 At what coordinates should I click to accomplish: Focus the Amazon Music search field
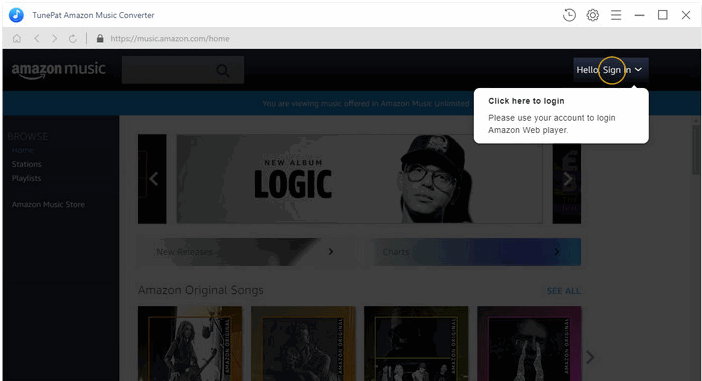pyautogui.click(x=183, y=70)
